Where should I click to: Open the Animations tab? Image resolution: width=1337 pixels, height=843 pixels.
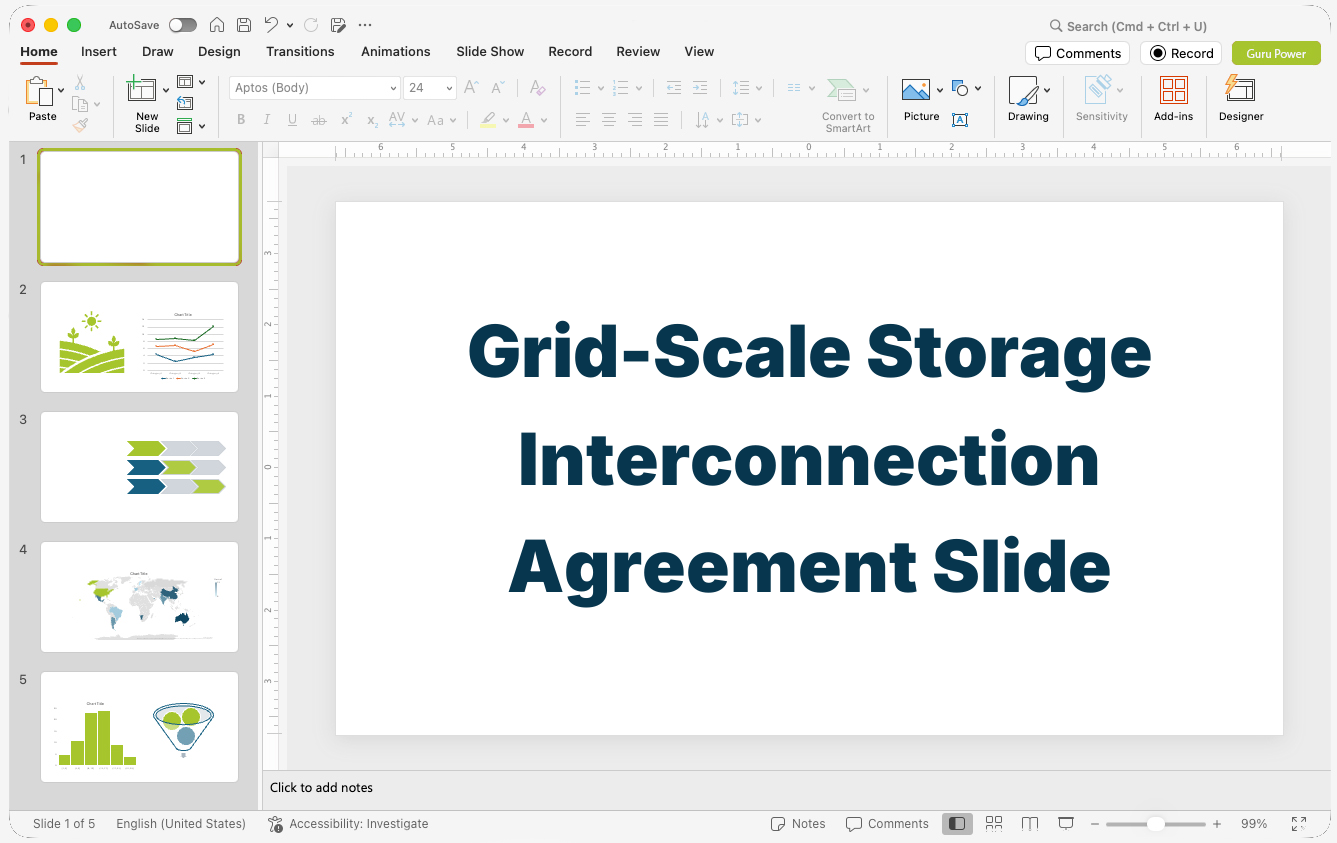[x=396, y=51]
